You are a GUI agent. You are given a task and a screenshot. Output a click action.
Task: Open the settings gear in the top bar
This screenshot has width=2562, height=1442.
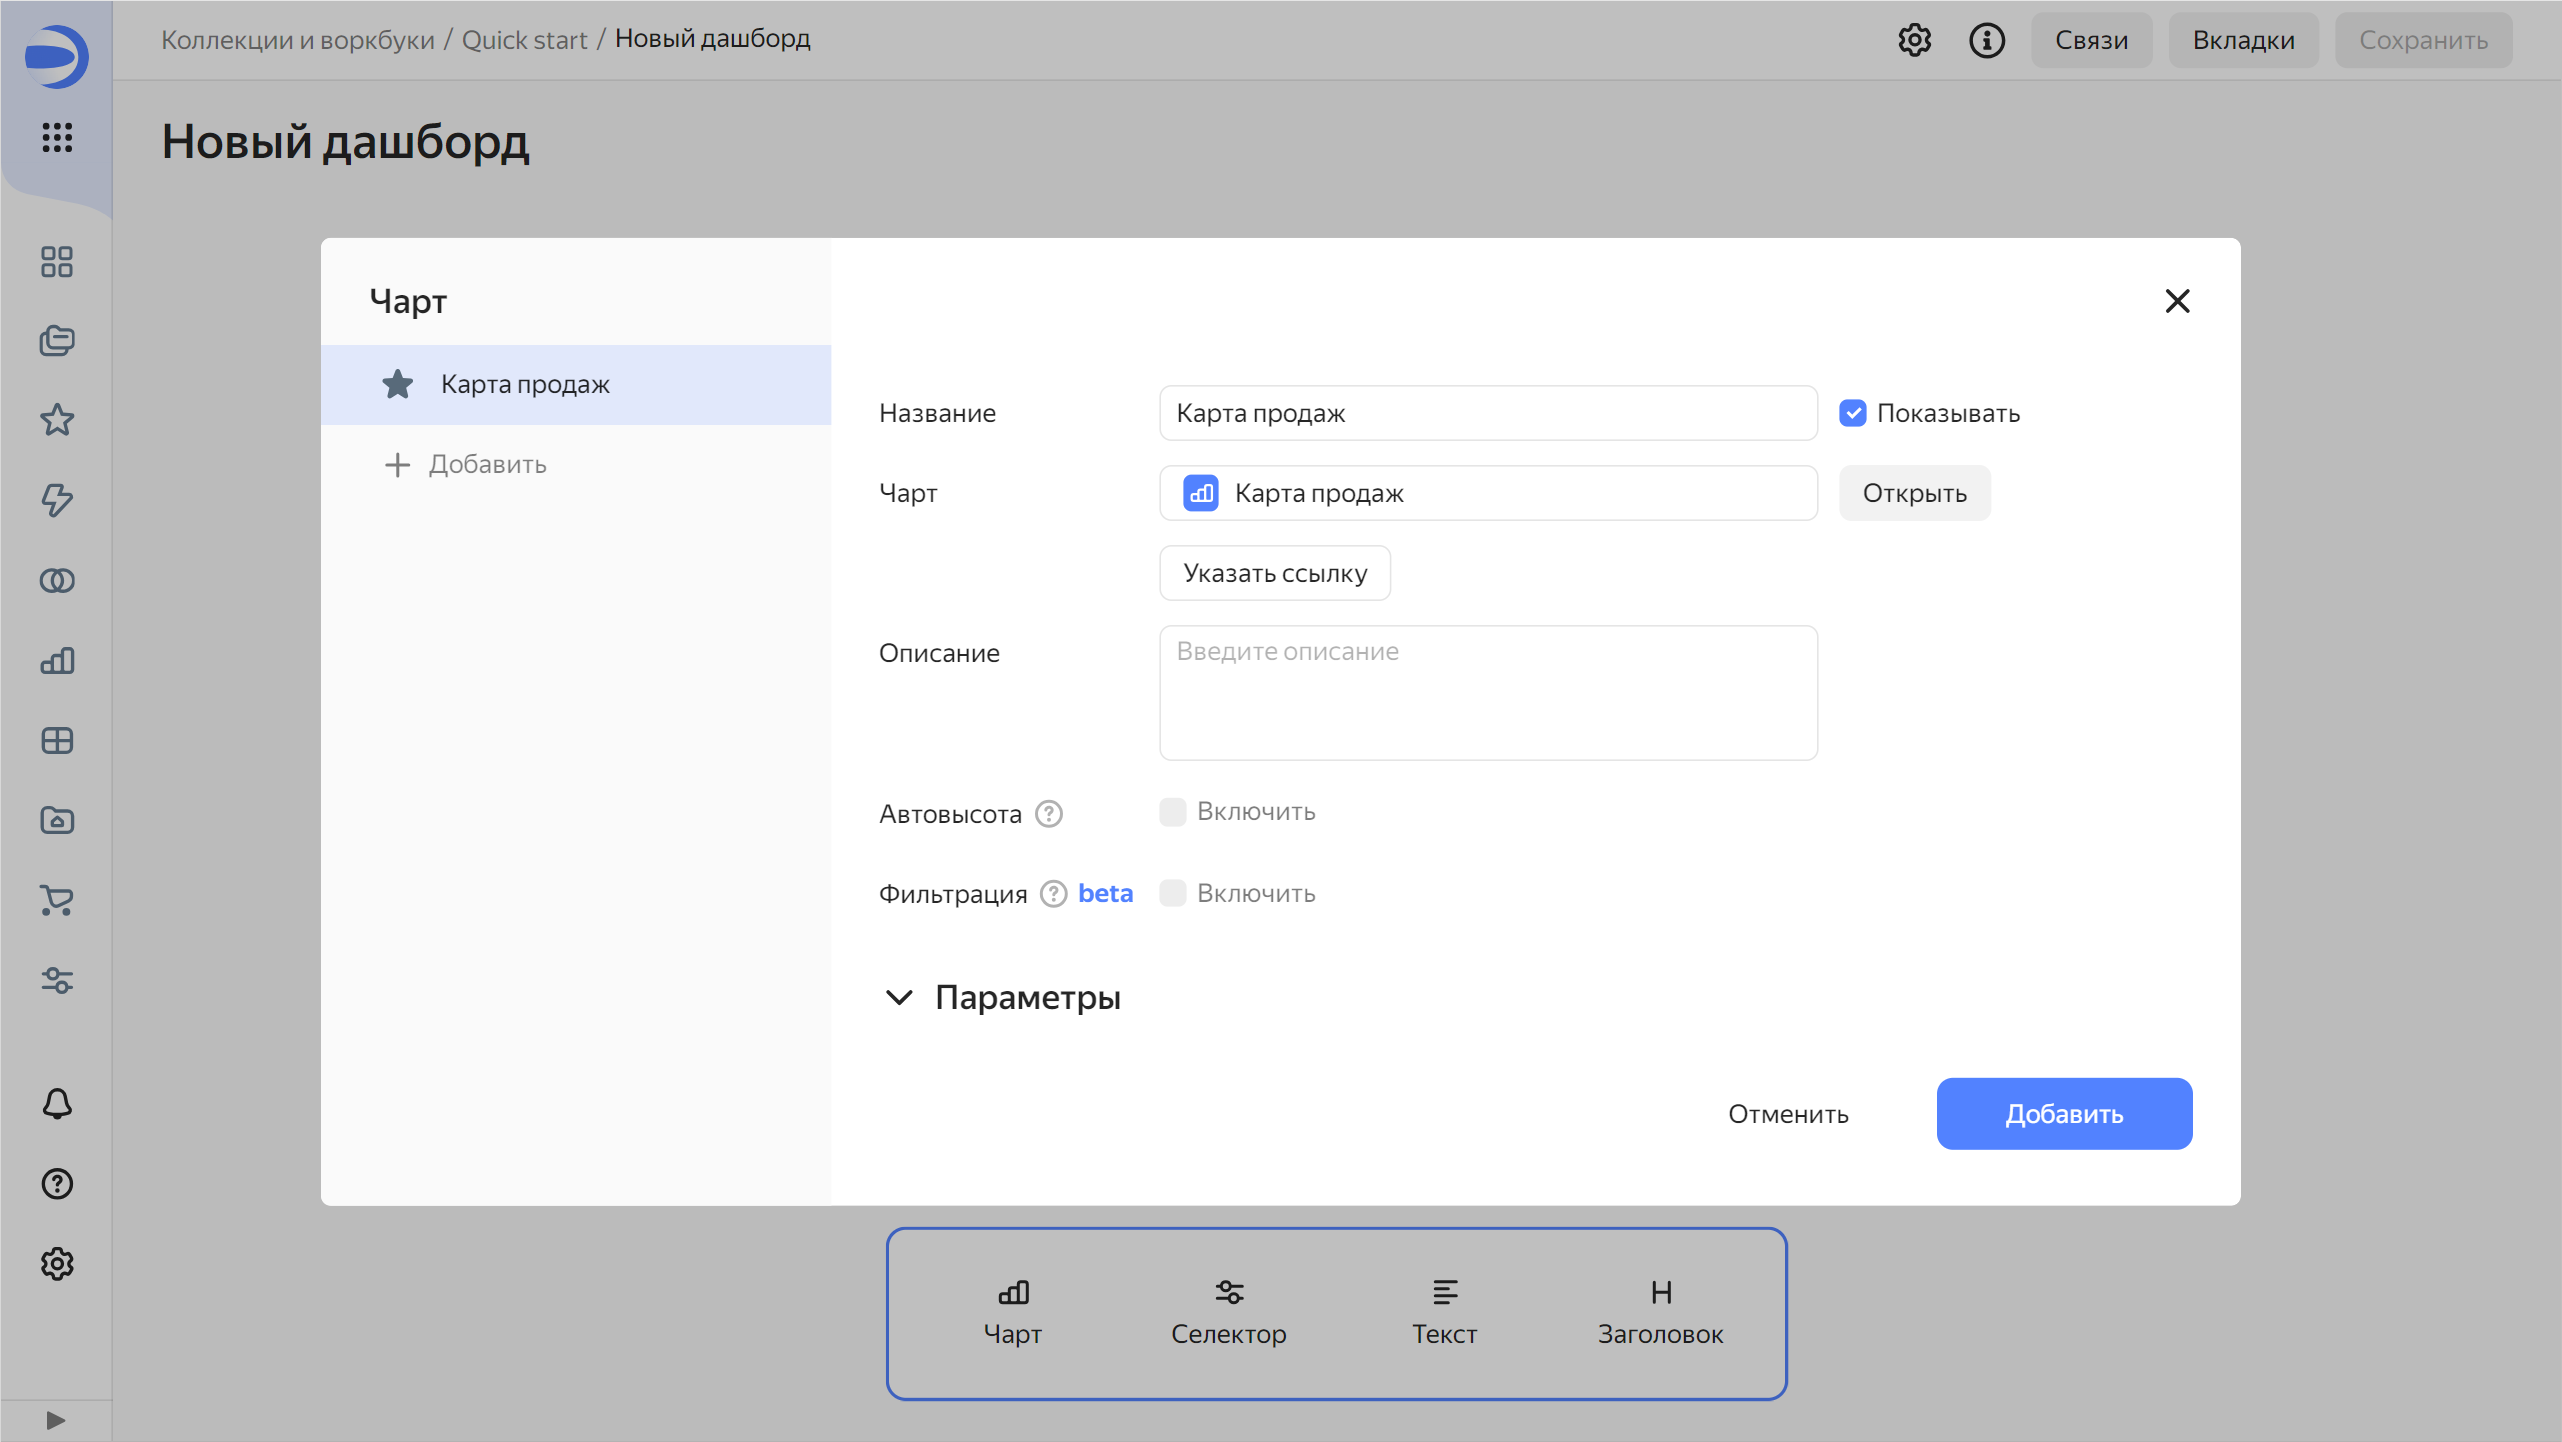pos(1916,40)
